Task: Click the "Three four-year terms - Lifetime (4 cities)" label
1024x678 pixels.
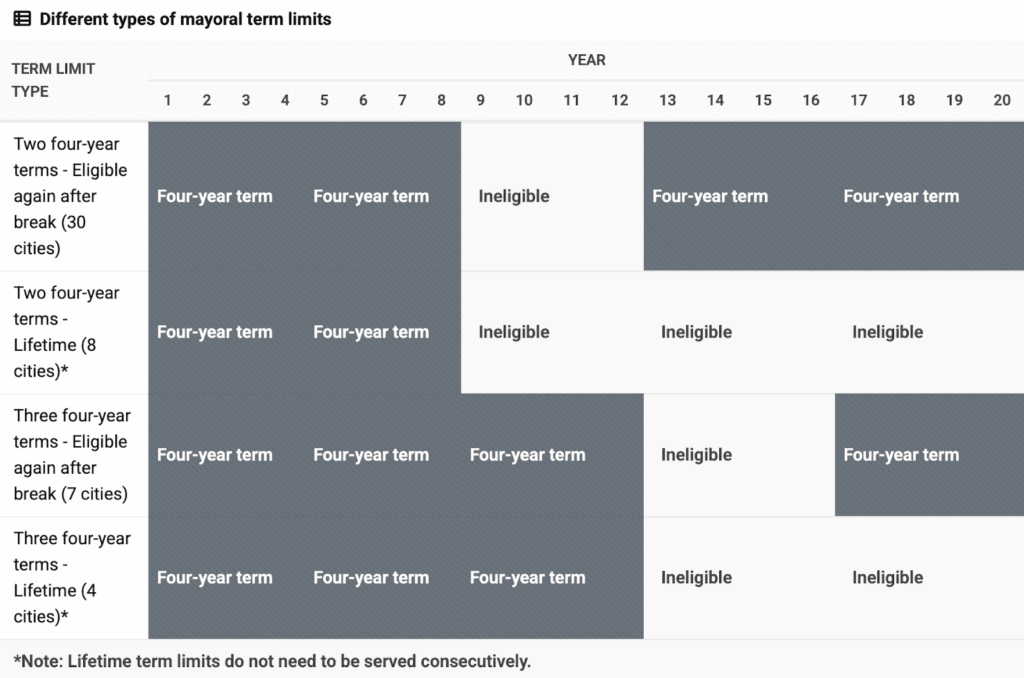Action: [x=71, y=577]
